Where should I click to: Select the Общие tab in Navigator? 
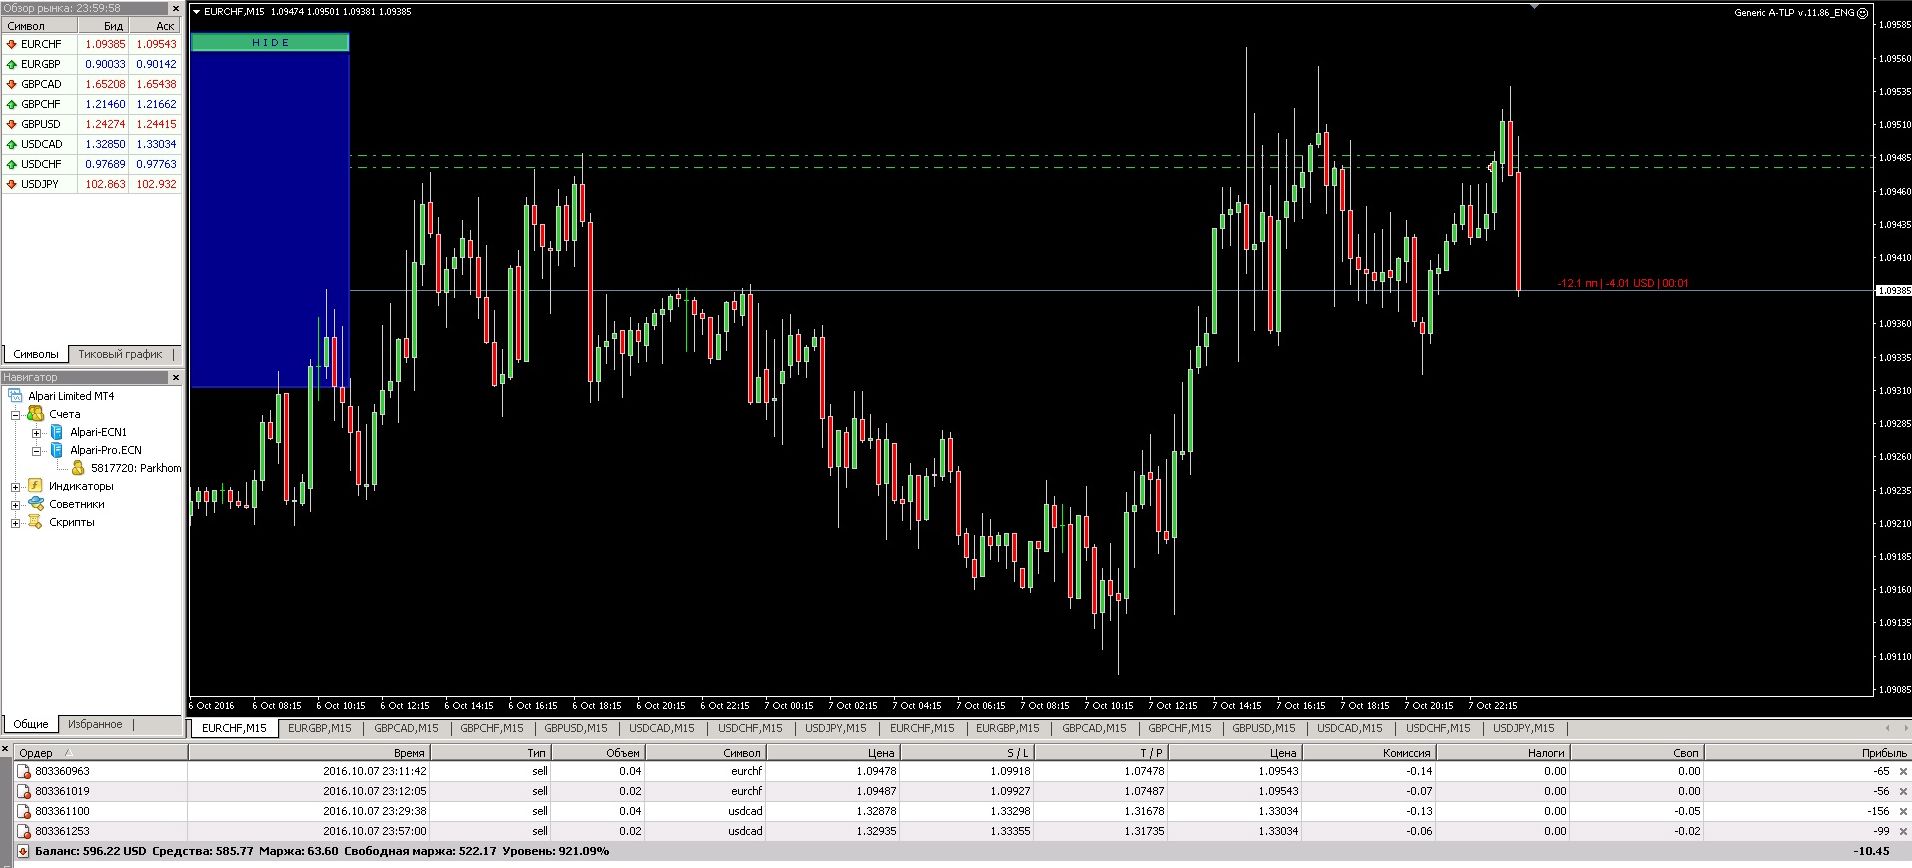coord(31,724)
